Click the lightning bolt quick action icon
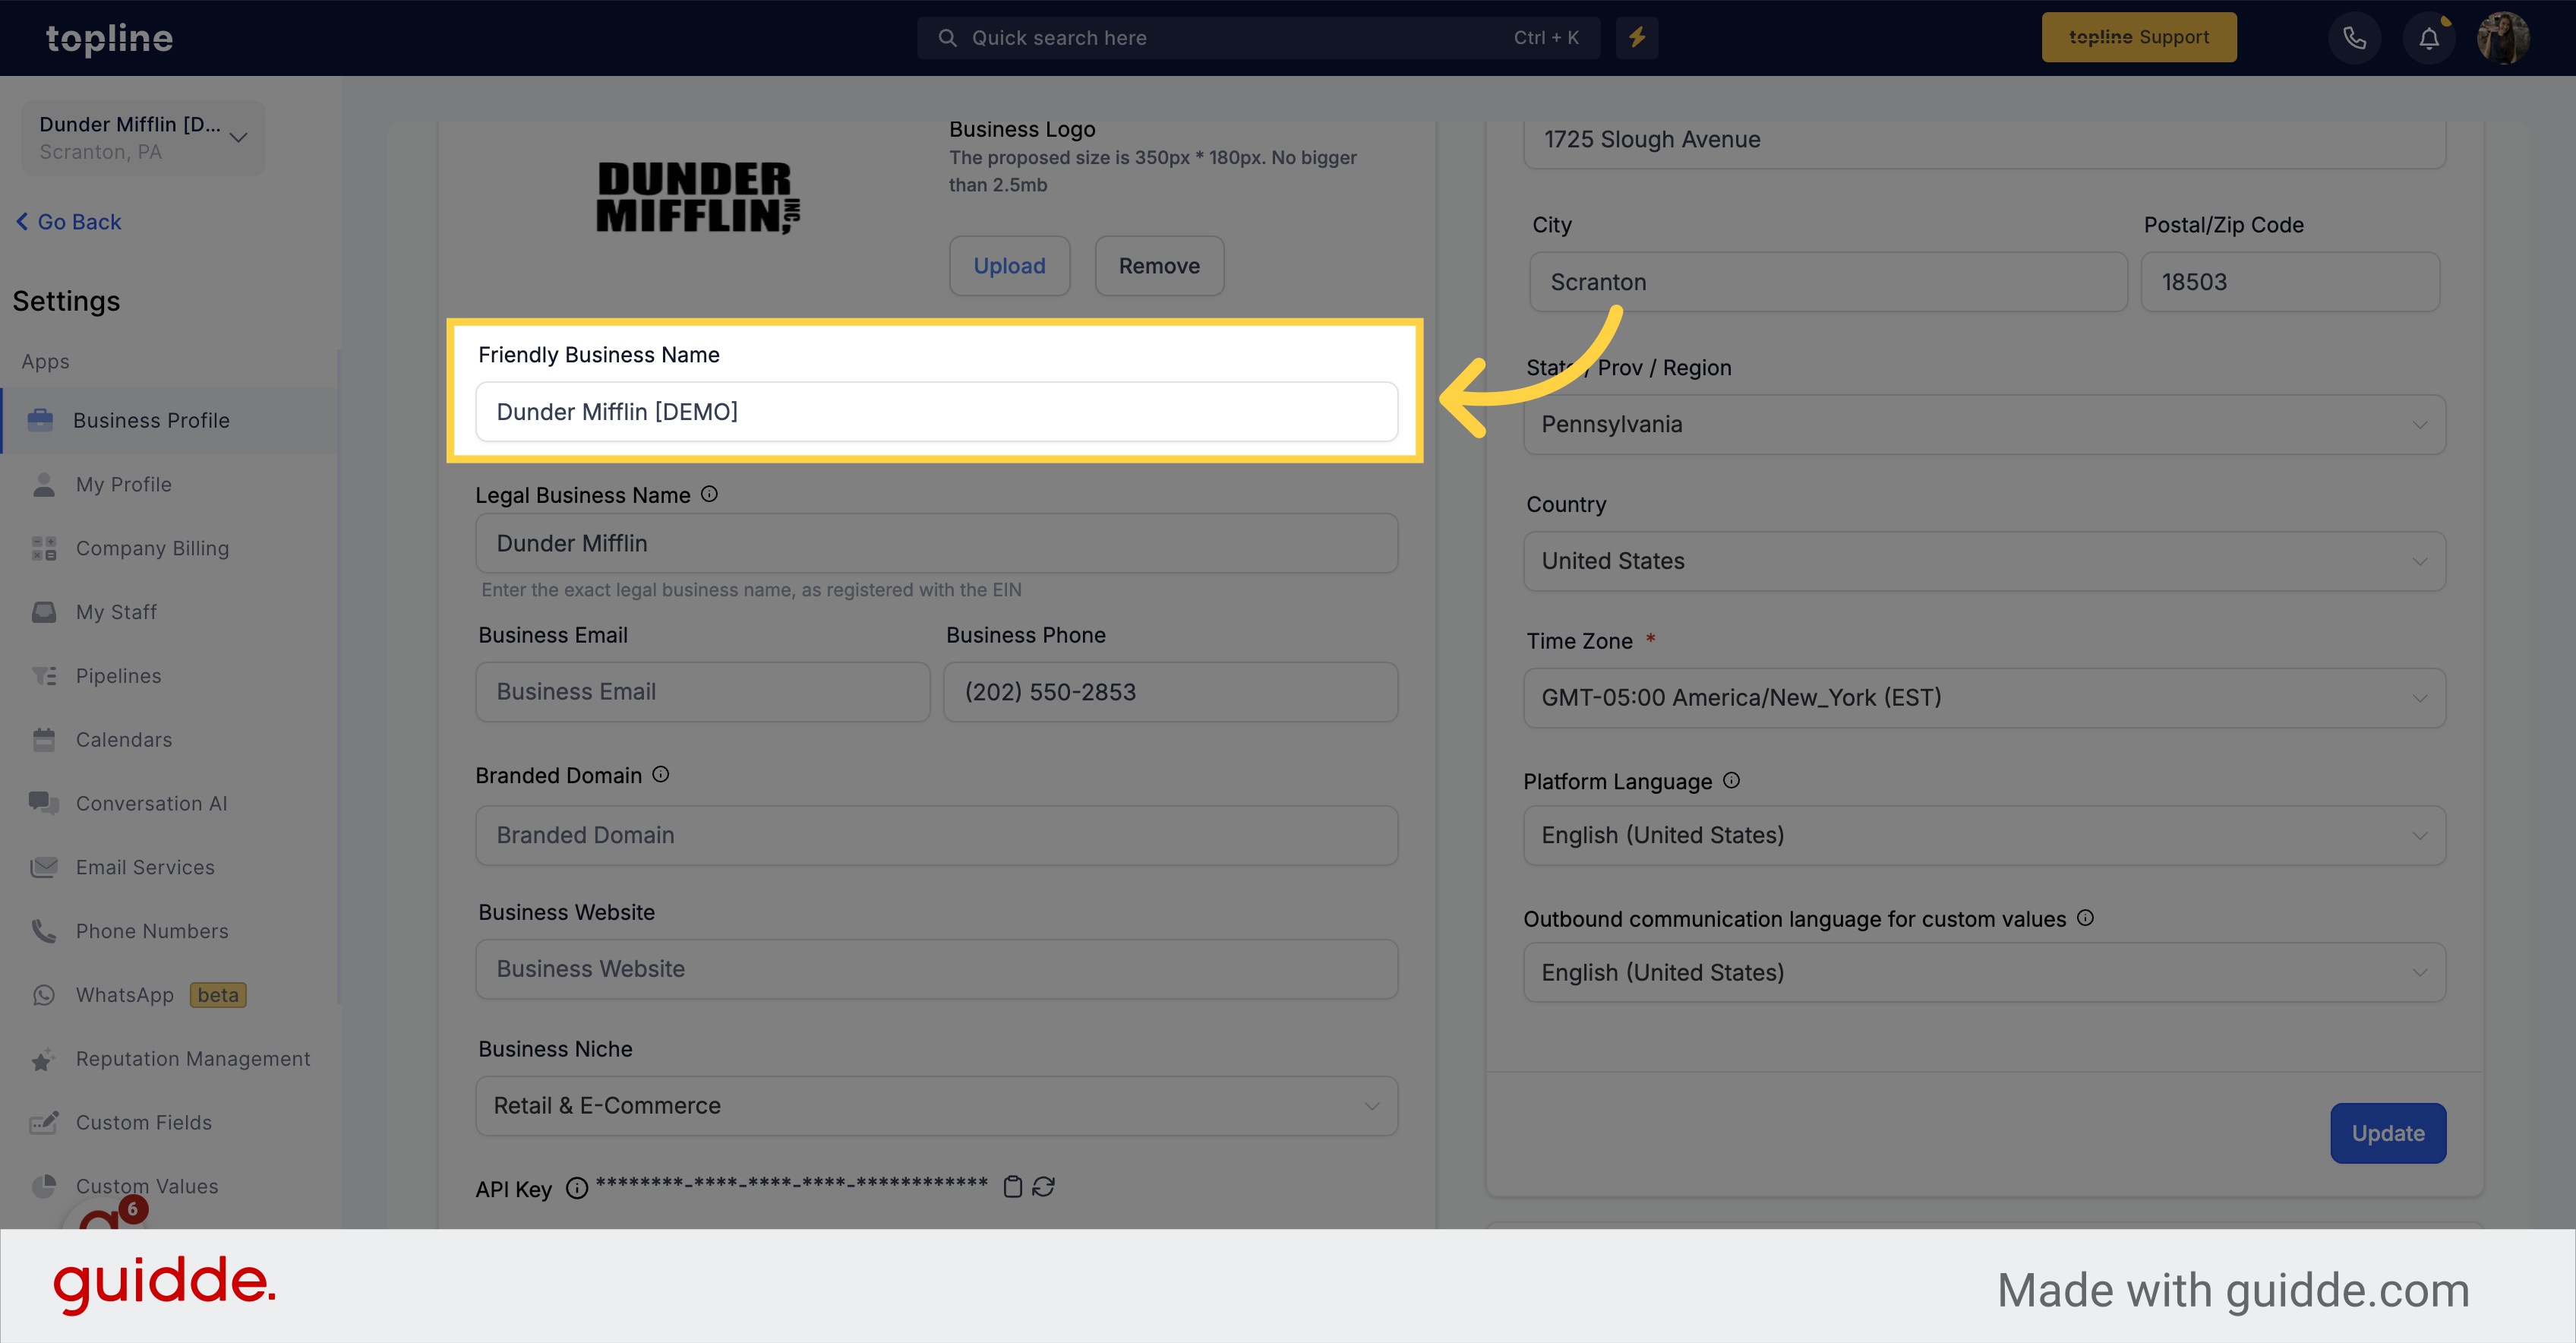This screenshot has height=1343, width=2576. [1637, 37]
